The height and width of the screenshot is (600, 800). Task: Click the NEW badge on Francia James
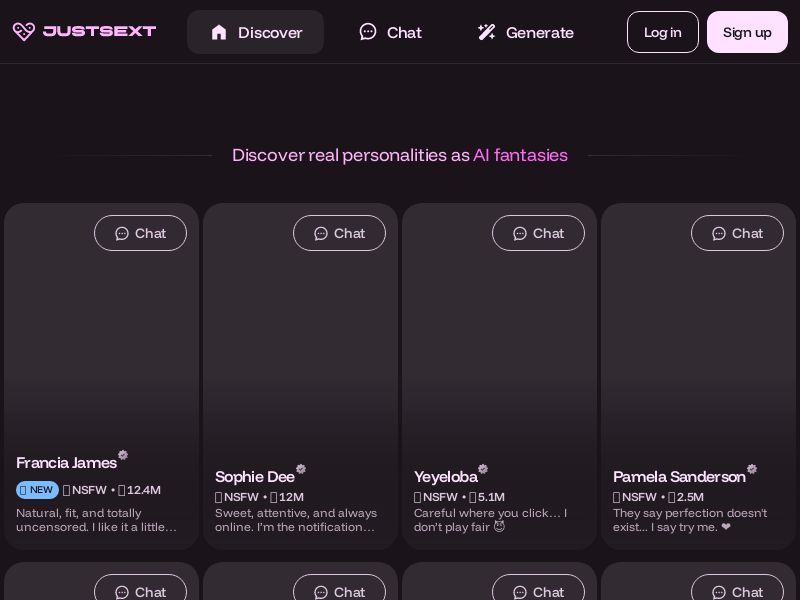click(37, 490)
